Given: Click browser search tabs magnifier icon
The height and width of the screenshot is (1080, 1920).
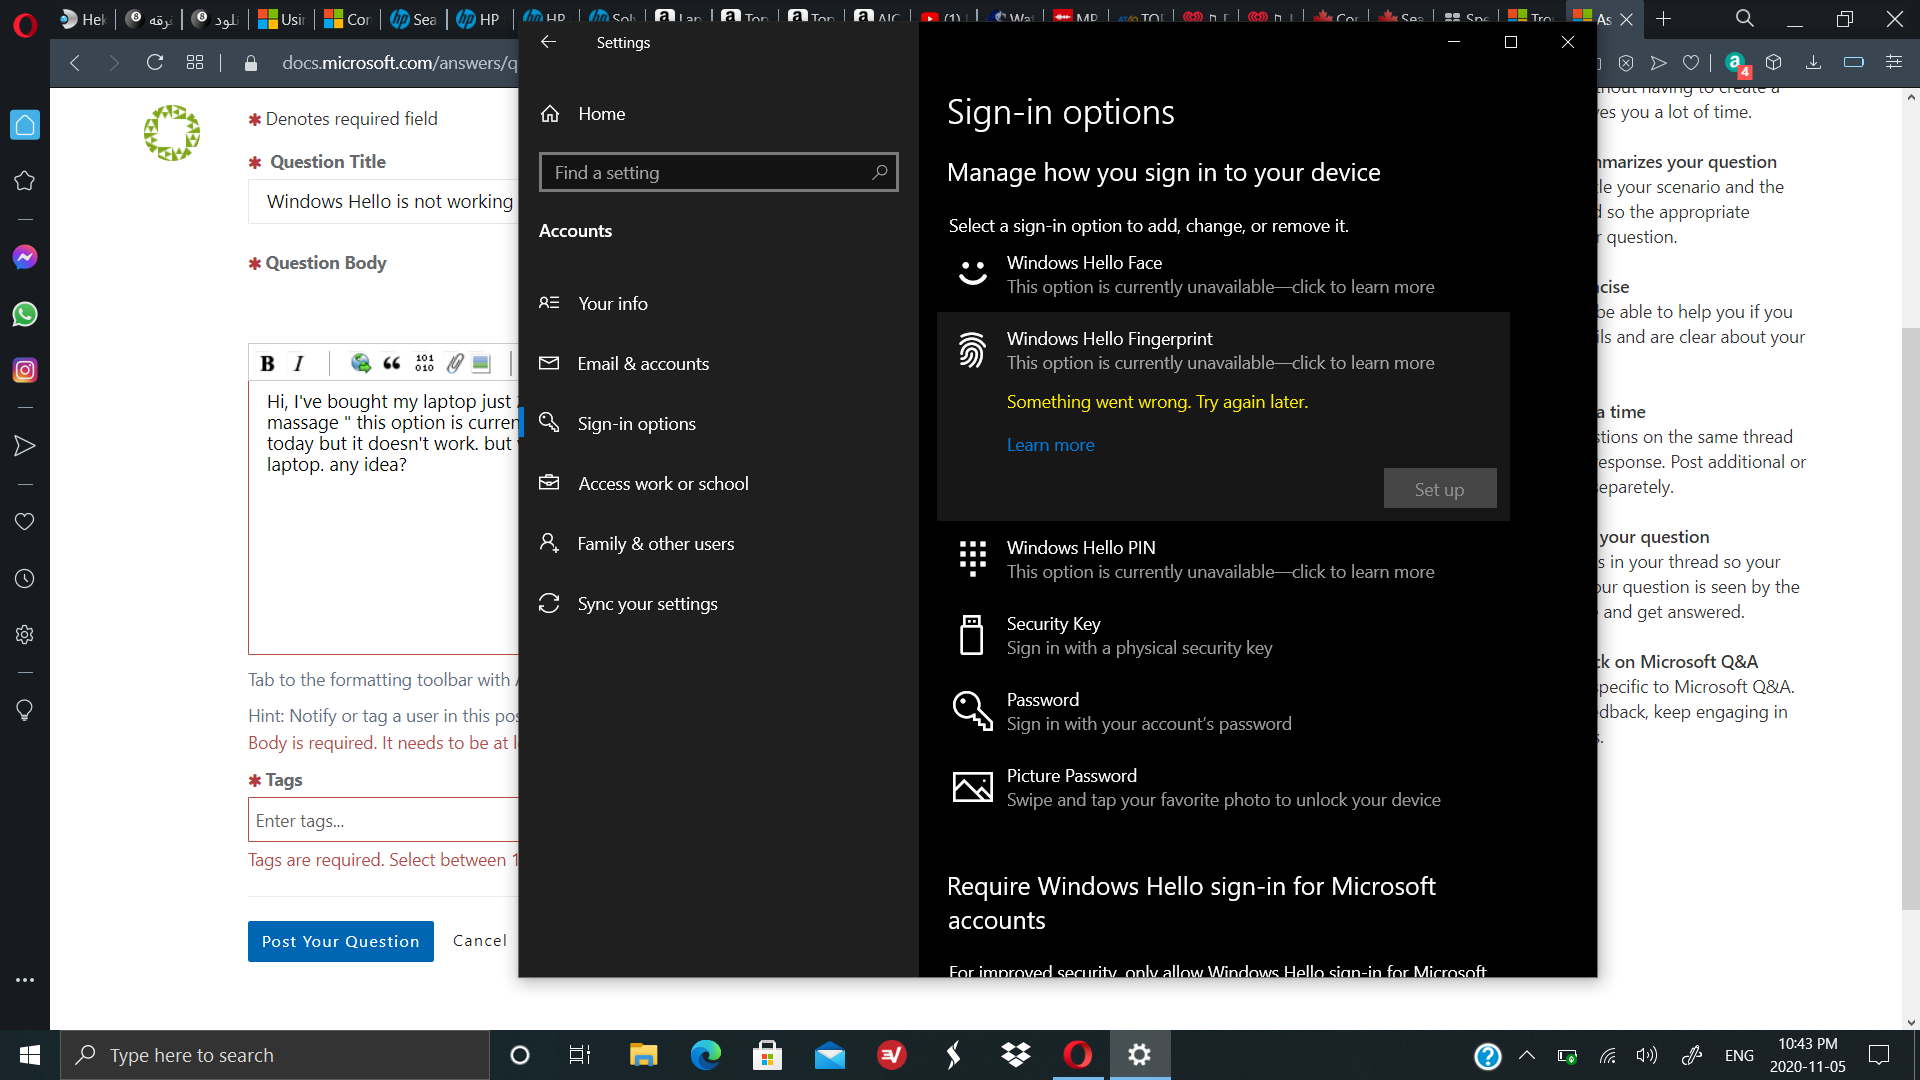Looking at the screenshot, I should click(x=1744, y=18).
